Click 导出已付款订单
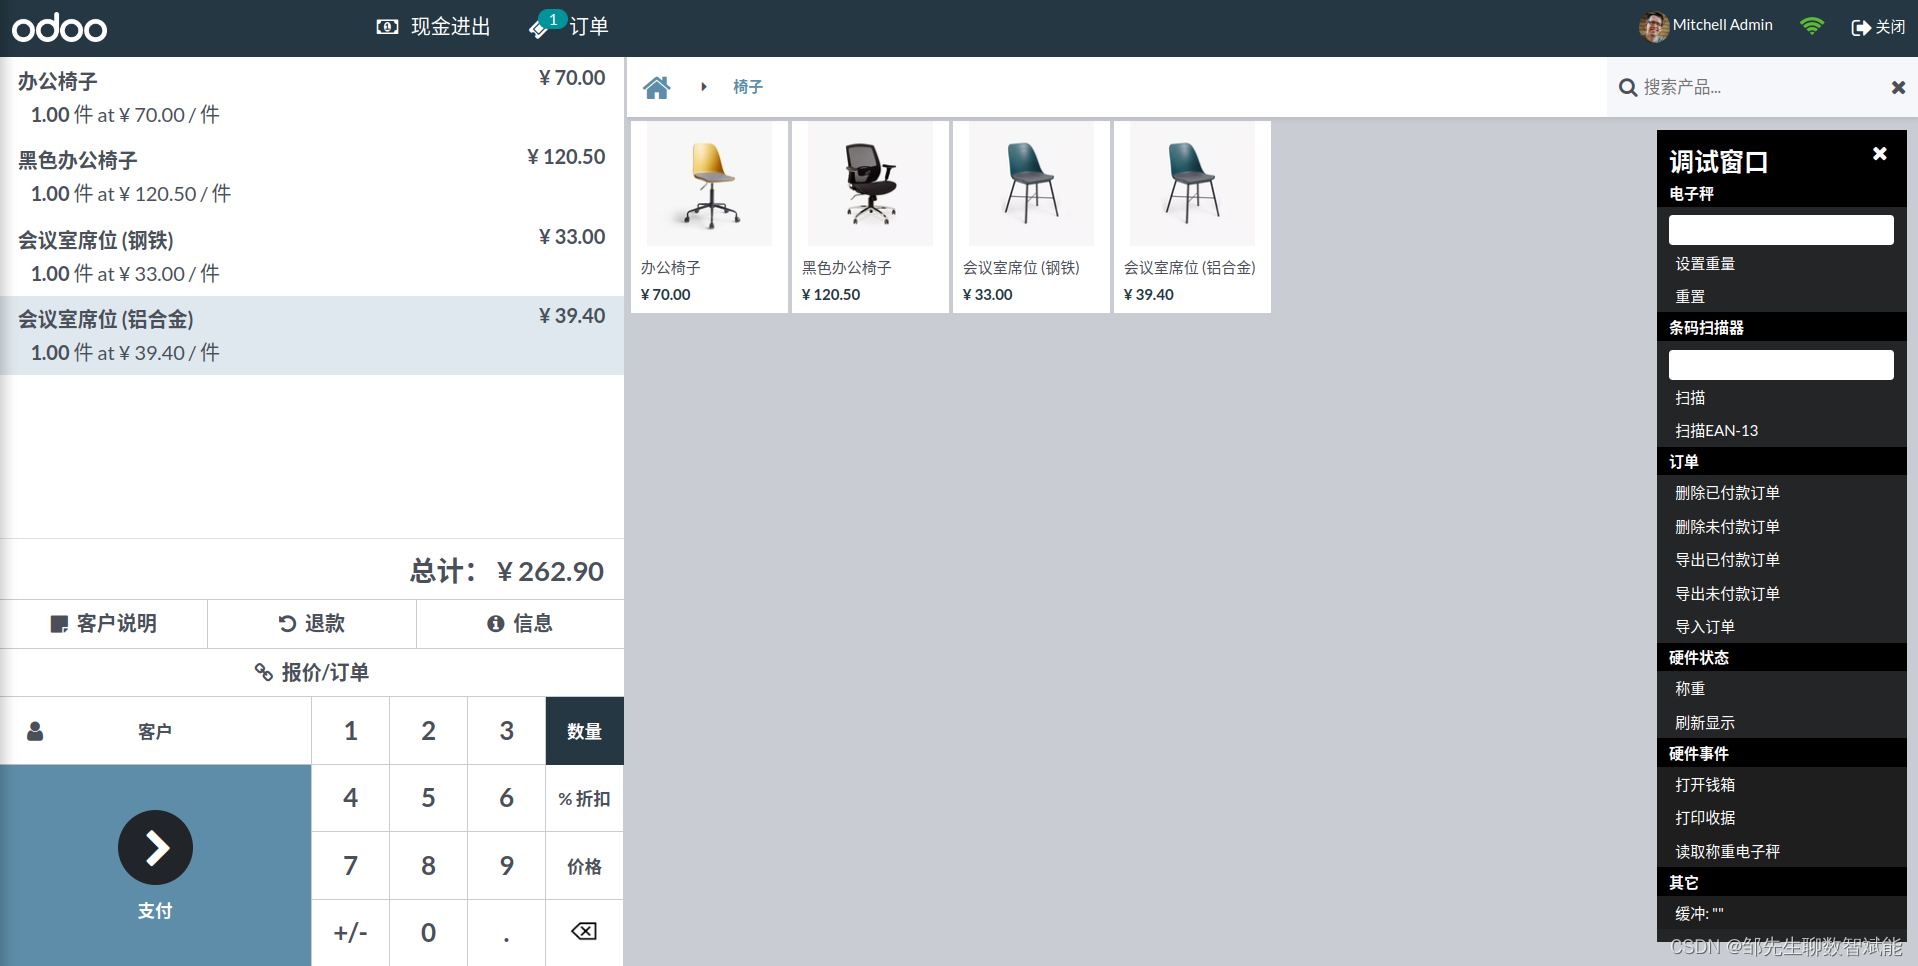Viewport: 1918px width, 966px height. click(x=1727, y=560)
